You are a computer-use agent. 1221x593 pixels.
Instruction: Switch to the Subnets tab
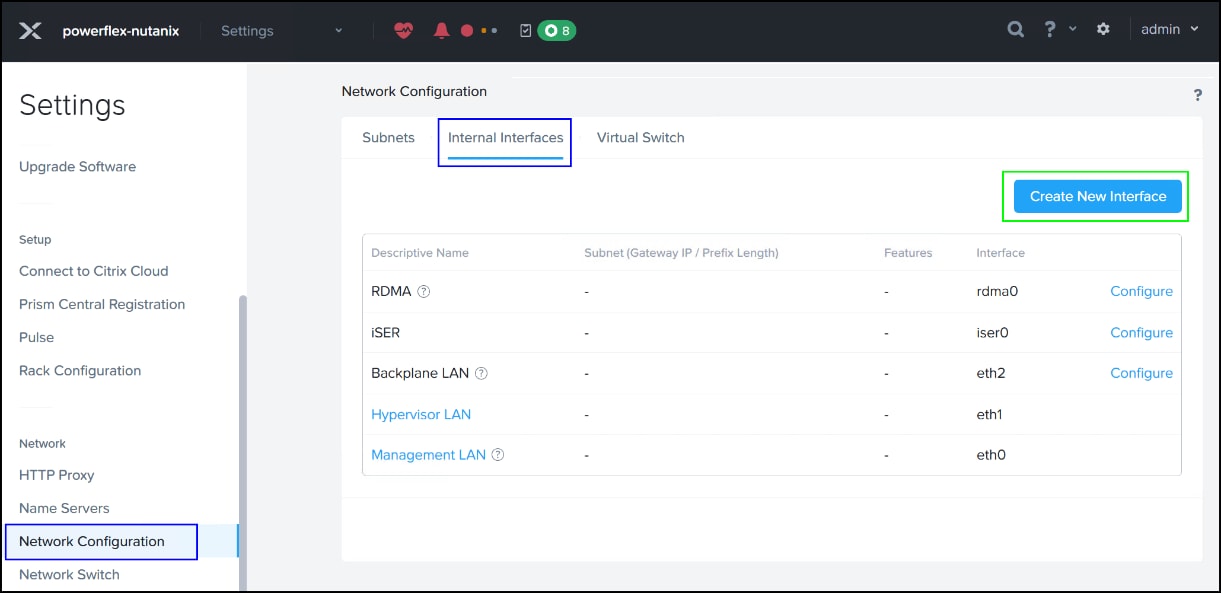click(388, 138)
